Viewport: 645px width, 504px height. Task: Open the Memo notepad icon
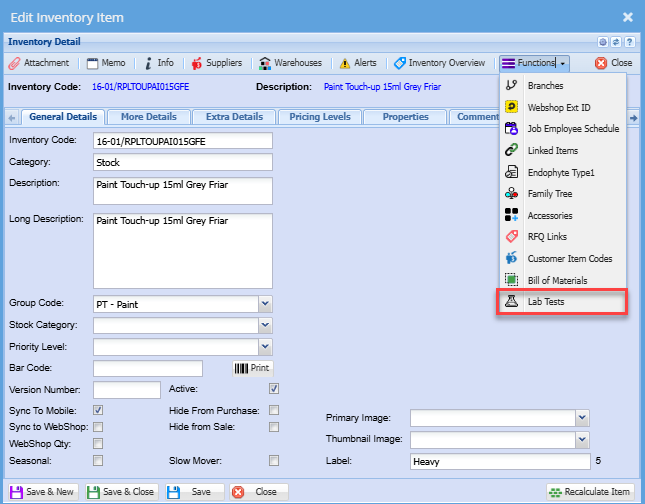coord(93,63)
